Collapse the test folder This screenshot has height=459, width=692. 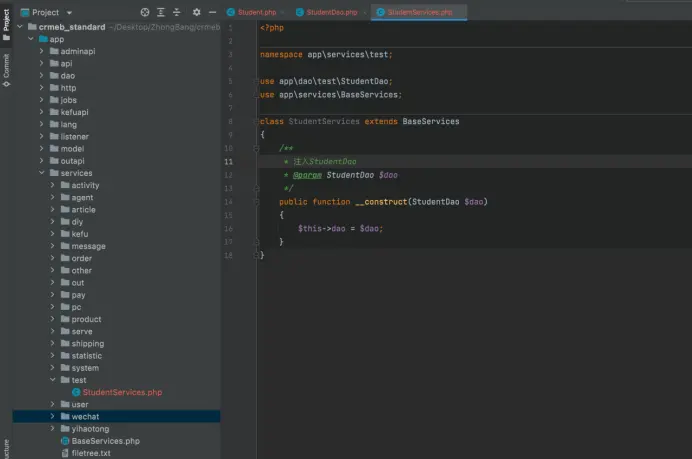pyautogui.click(x=53, y=380)
